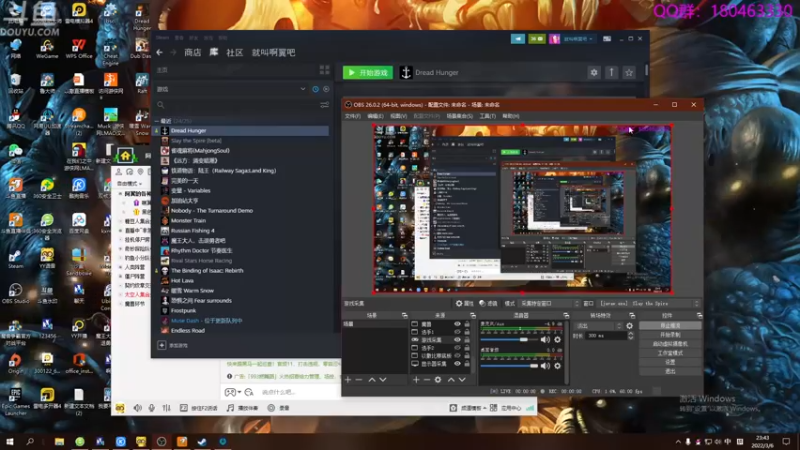Open the scene transition type dropdown

pos(598,326)
